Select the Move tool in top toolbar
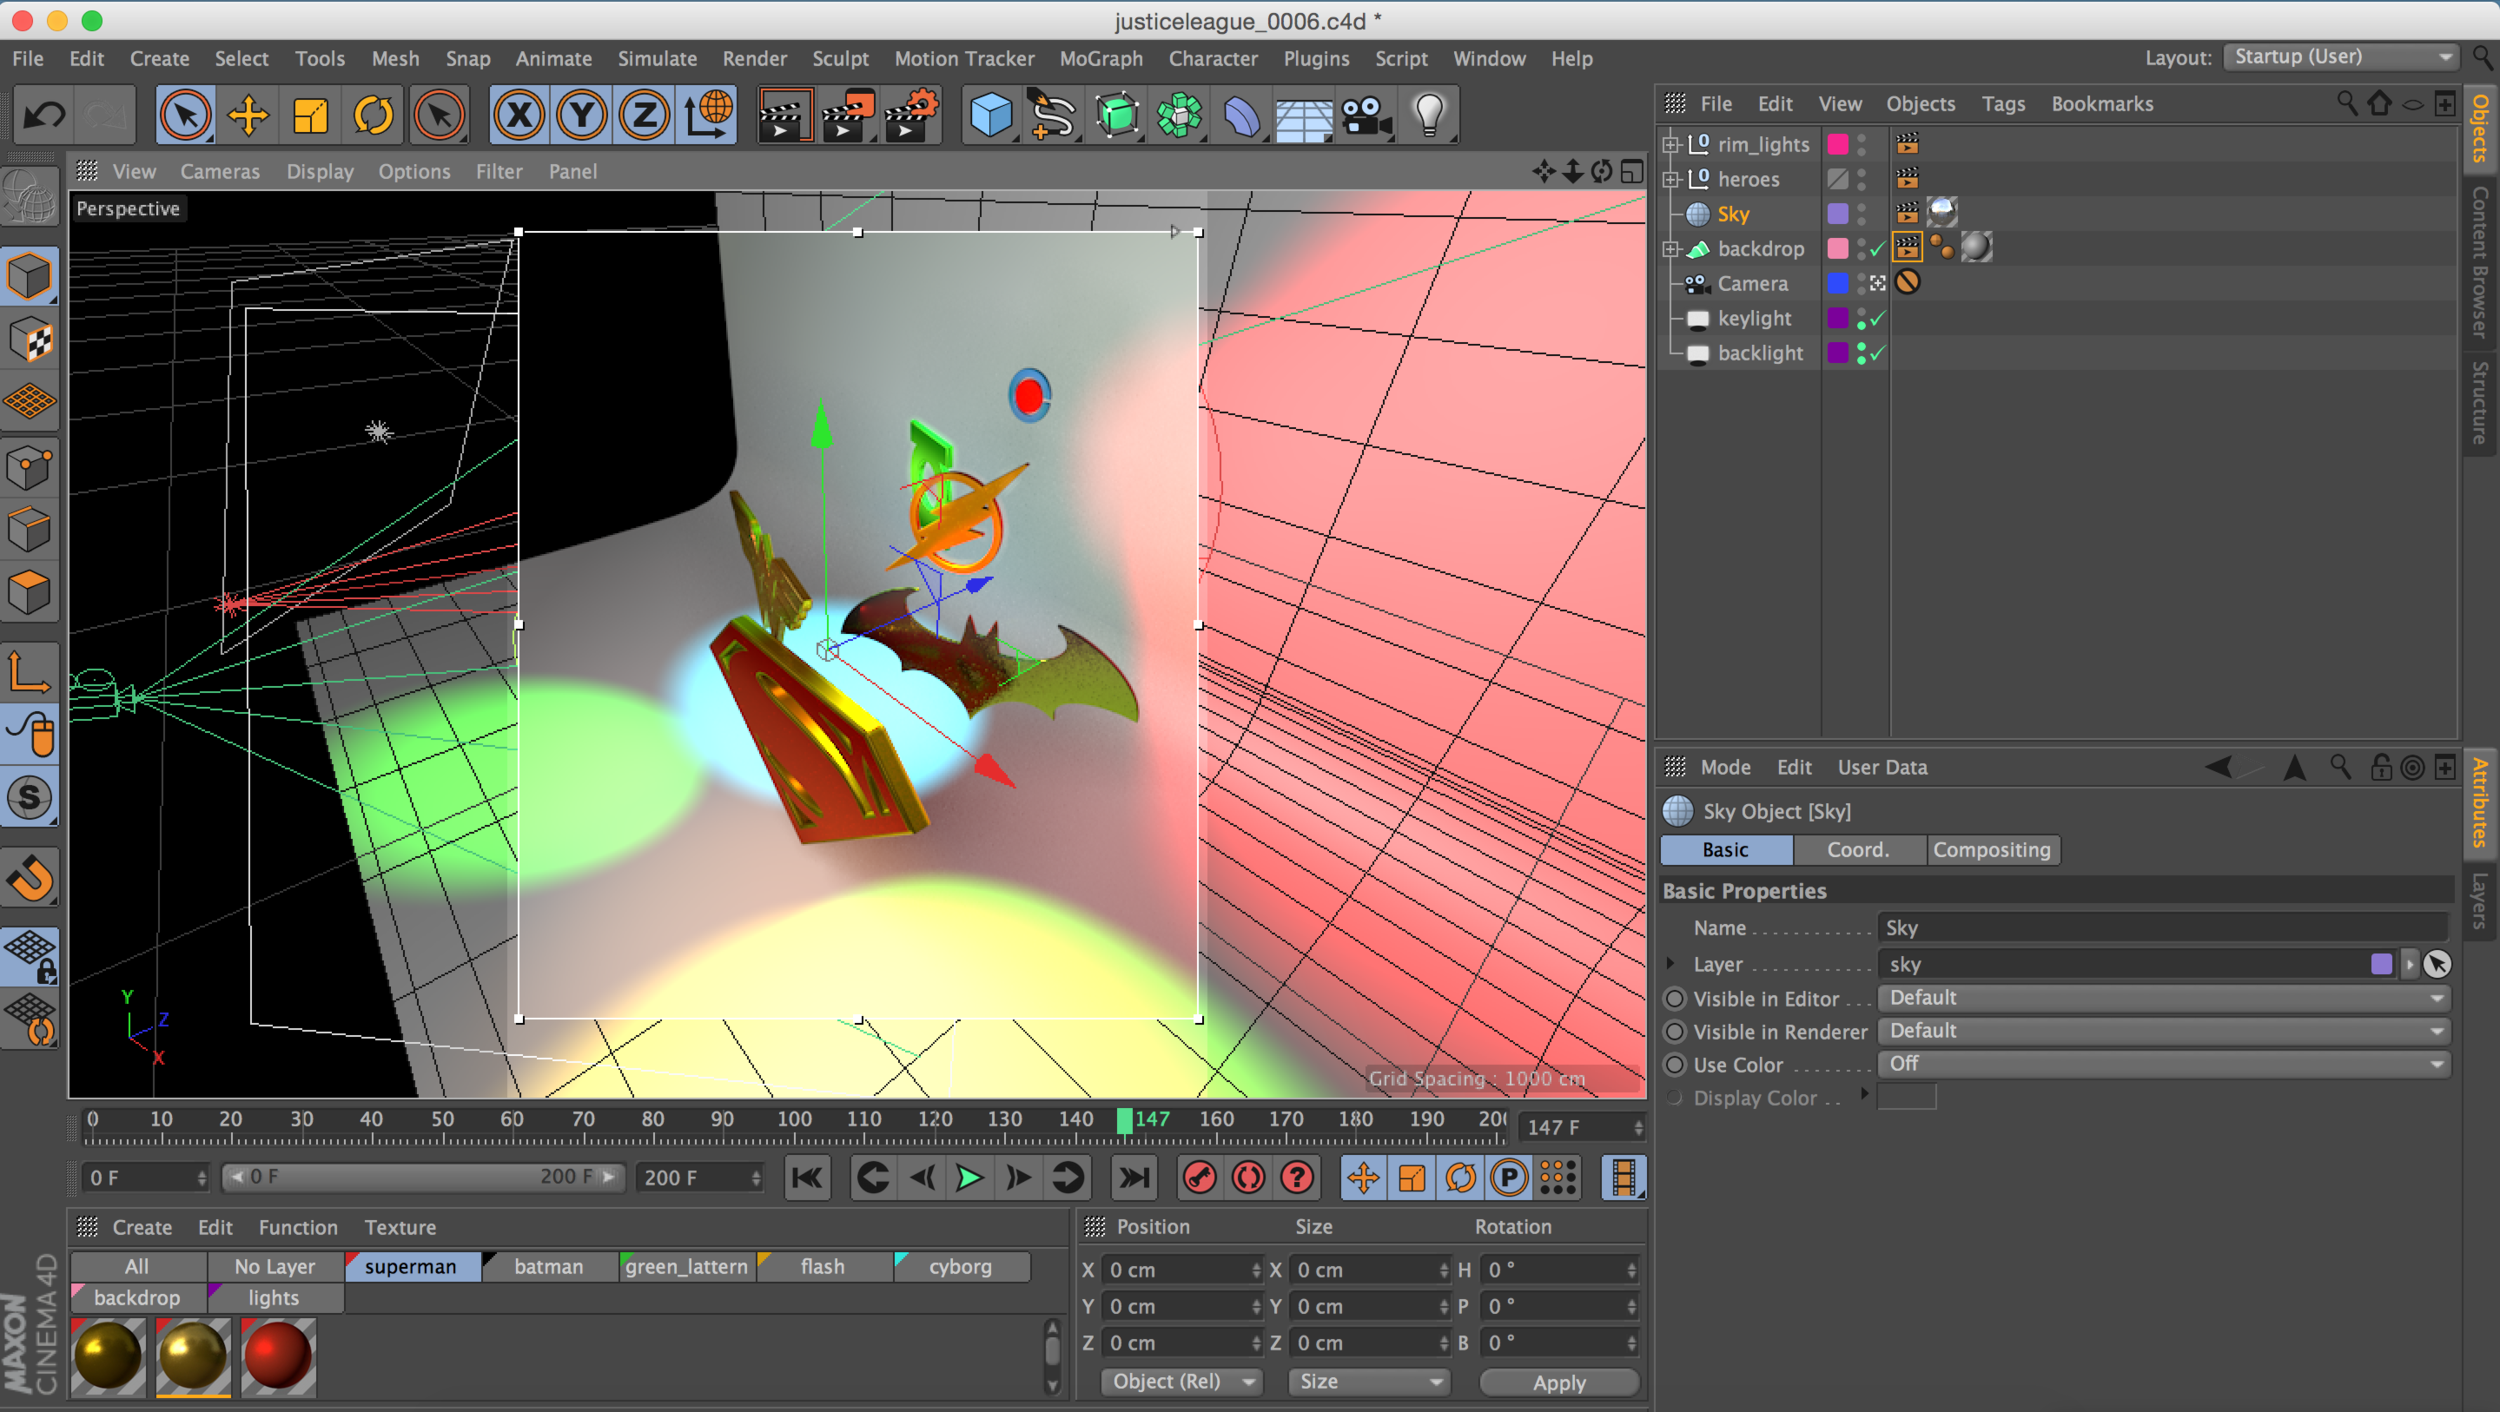 pos(248,116)
